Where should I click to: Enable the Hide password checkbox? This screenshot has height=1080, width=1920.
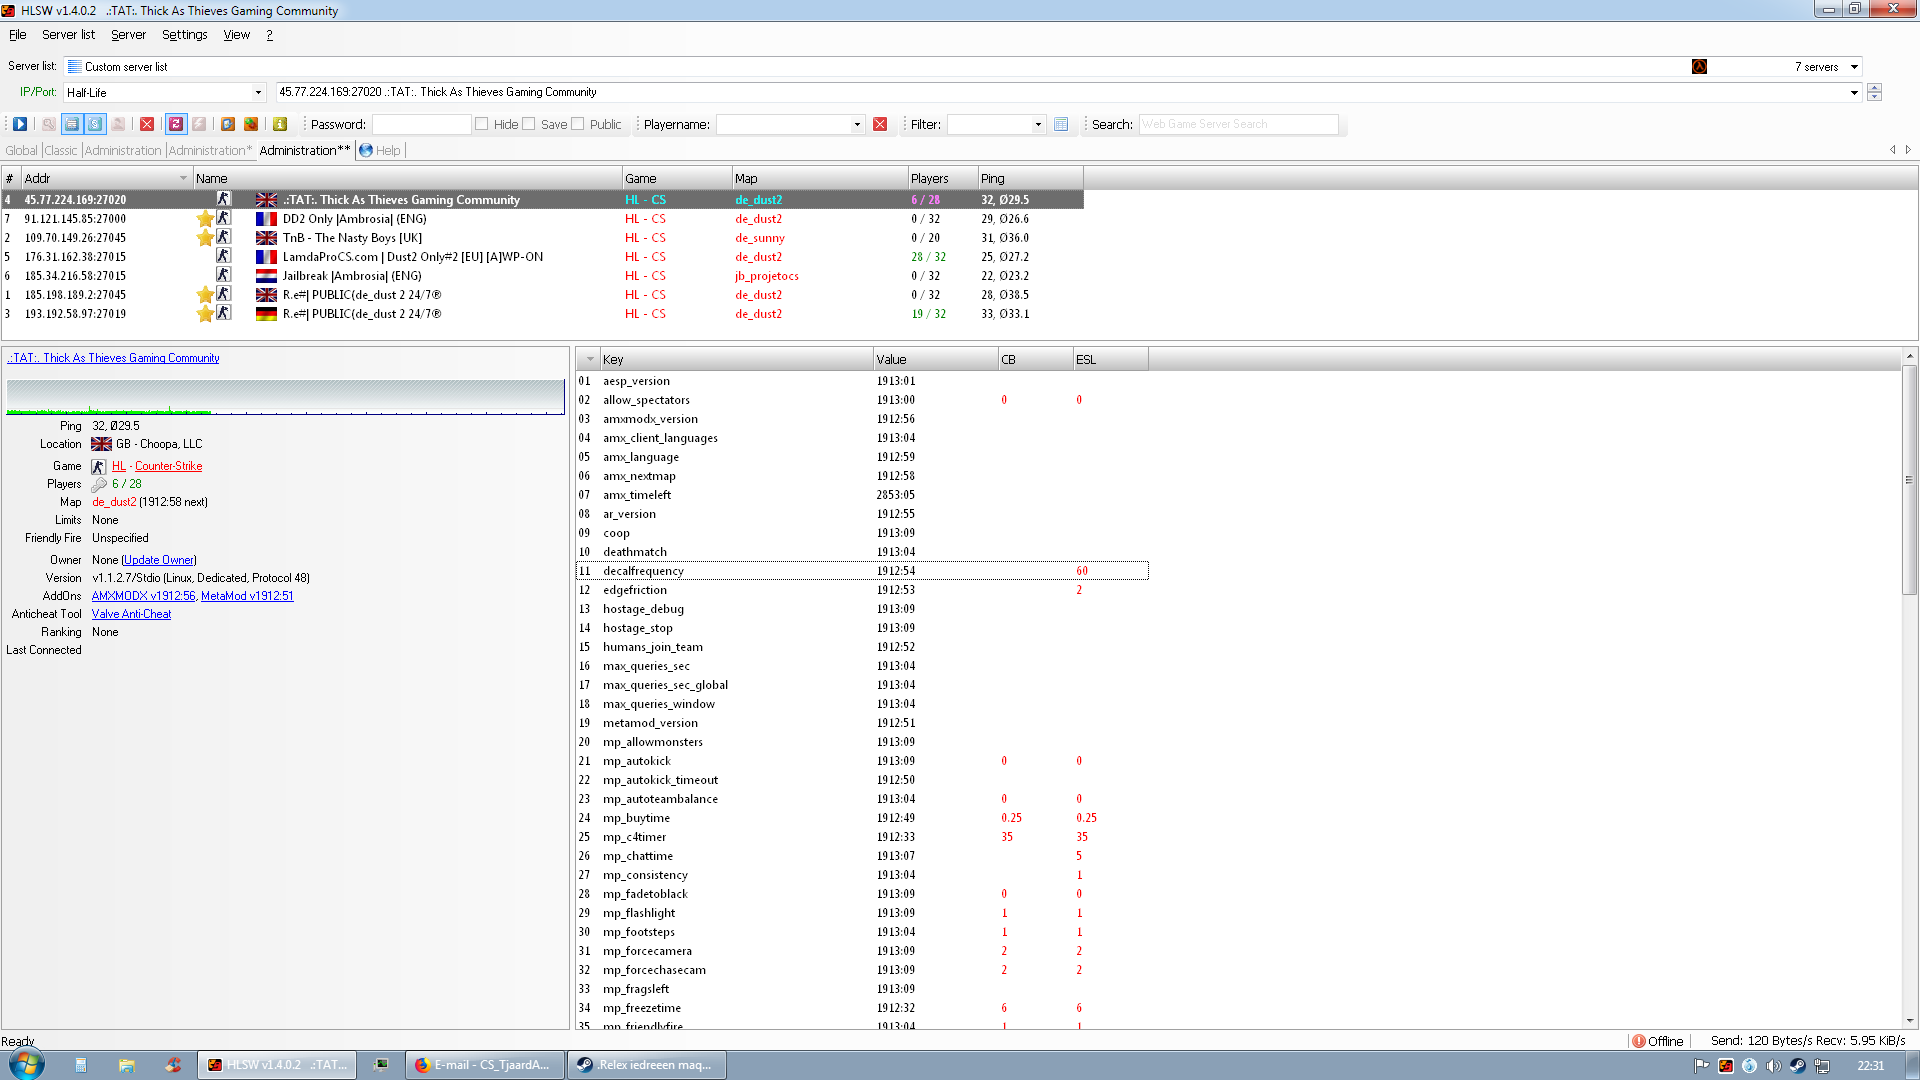482,124
